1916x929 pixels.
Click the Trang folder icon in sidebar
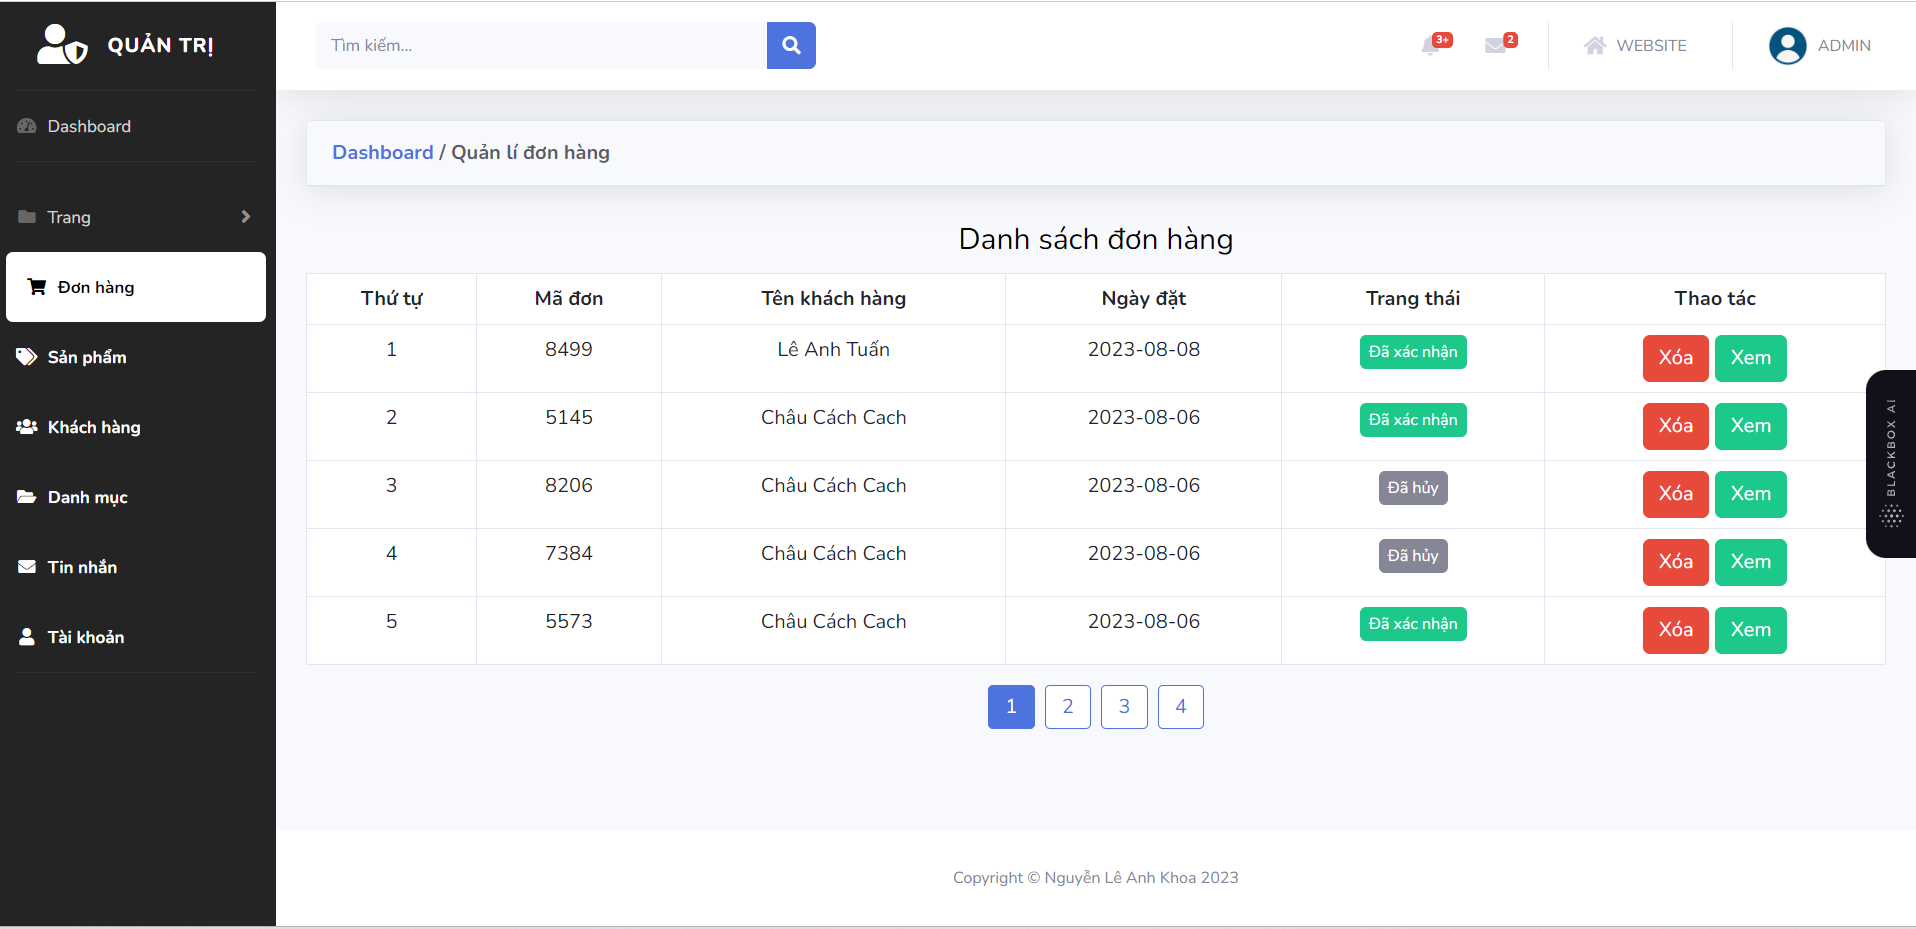pos(27,217)
